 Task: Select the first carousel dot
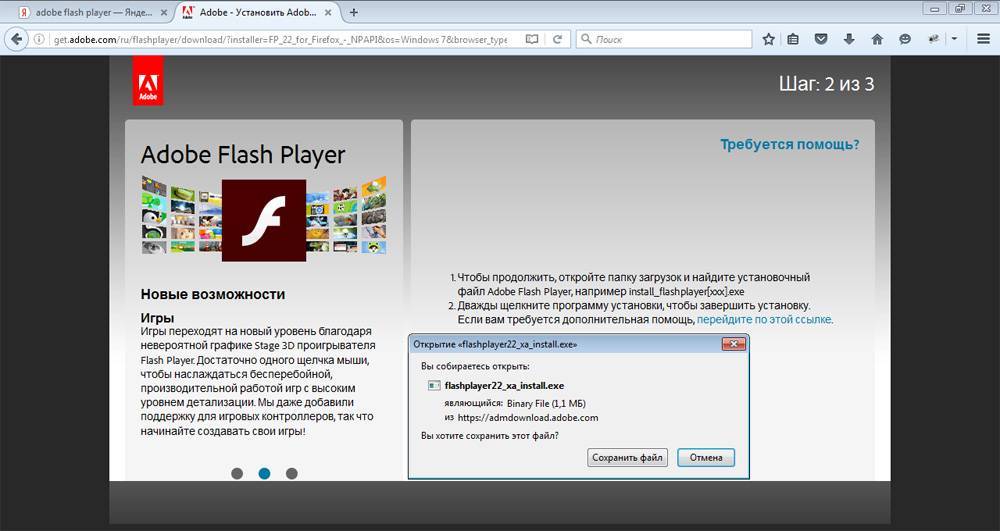coord(237,474)
